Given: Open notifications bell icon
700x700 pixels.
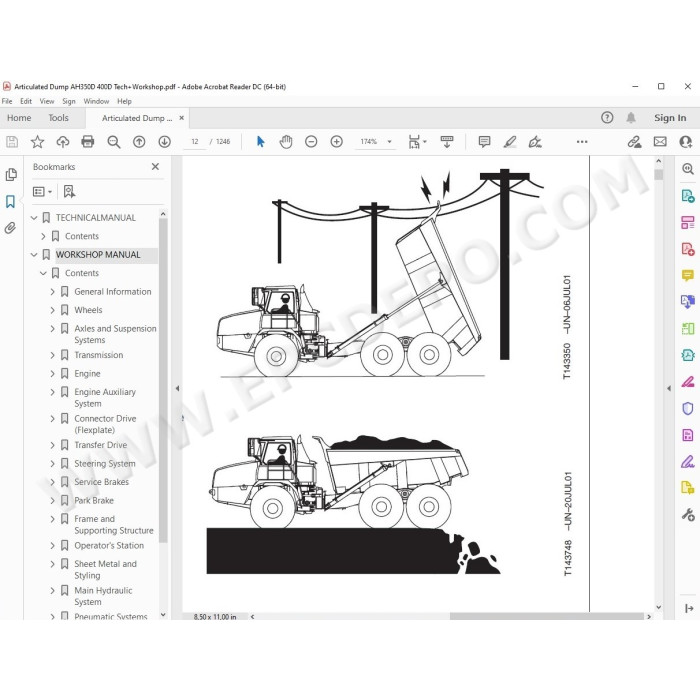Looking at the screenshot, I should point(631,118).
